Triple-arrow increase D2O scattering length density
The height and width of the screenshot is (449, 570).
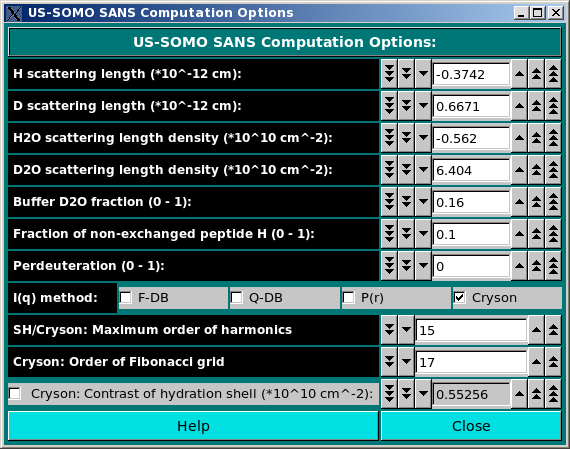(553, 170)
